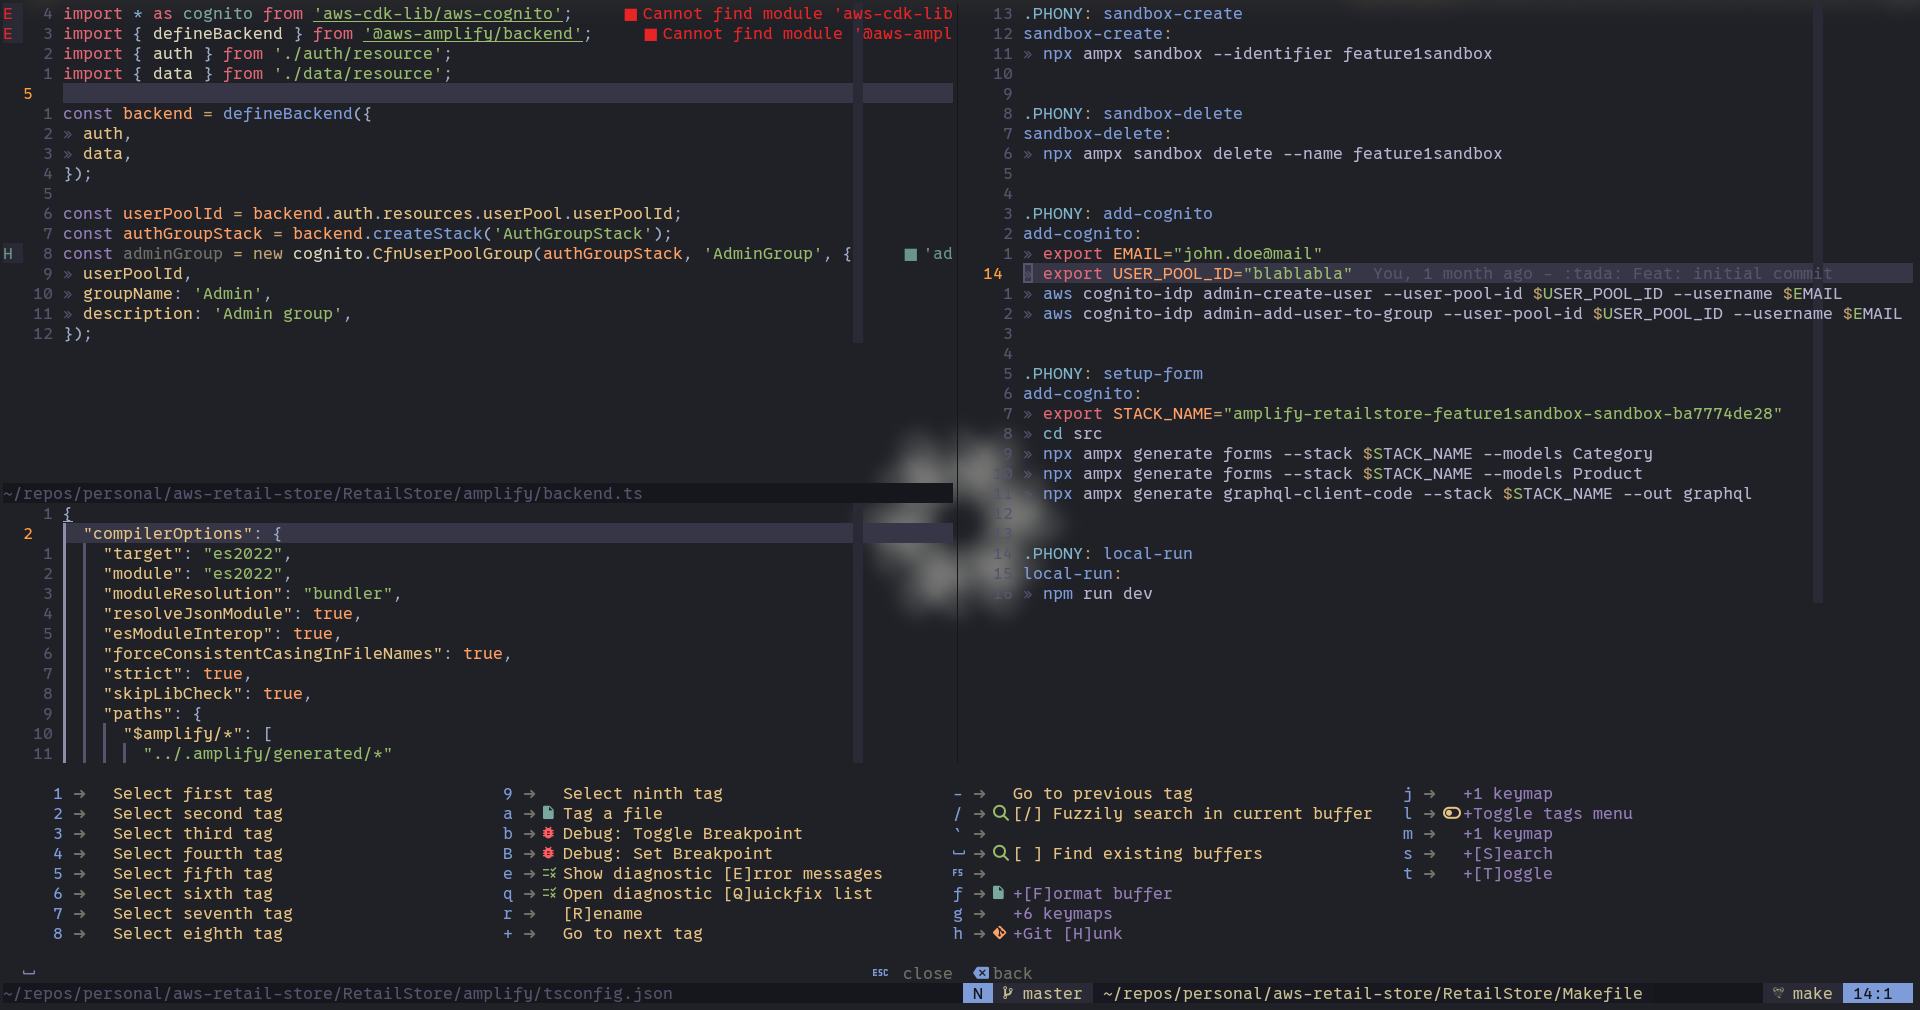Screen dimensions: 1920x1010
Task: Choose '[R]ename' in which-key menu
Action: coord(602,913)
